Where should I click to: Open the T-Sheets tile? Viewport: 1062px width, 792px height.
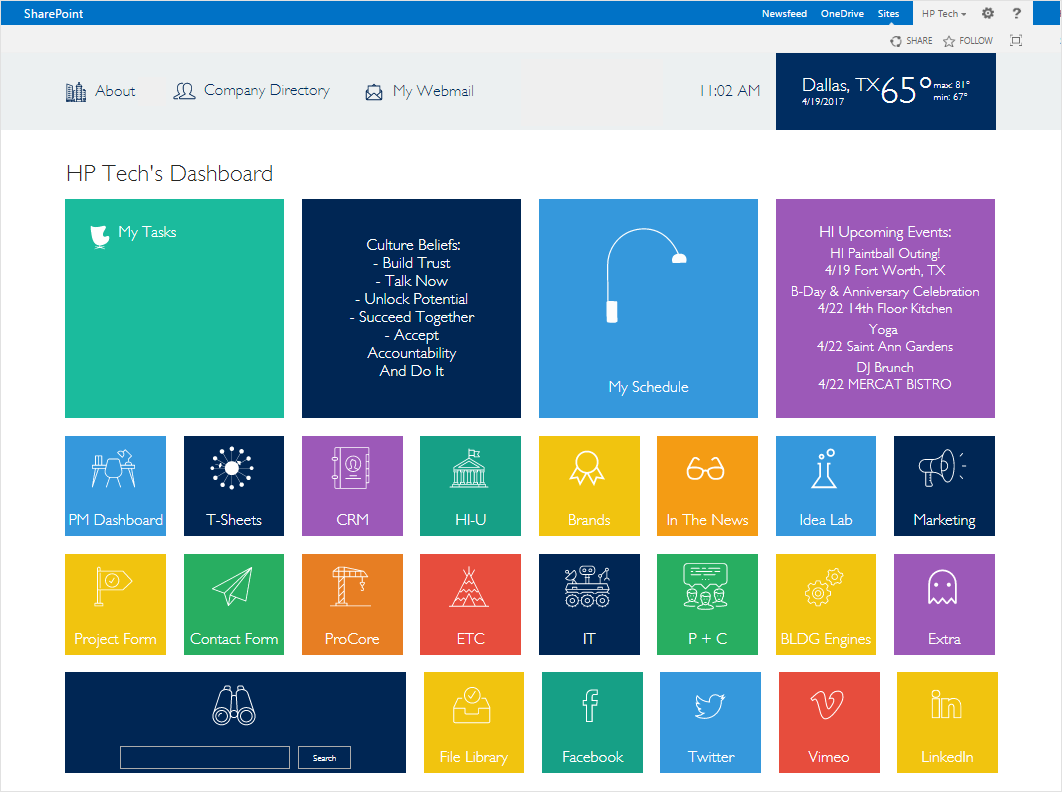click(x=233, y=486)
